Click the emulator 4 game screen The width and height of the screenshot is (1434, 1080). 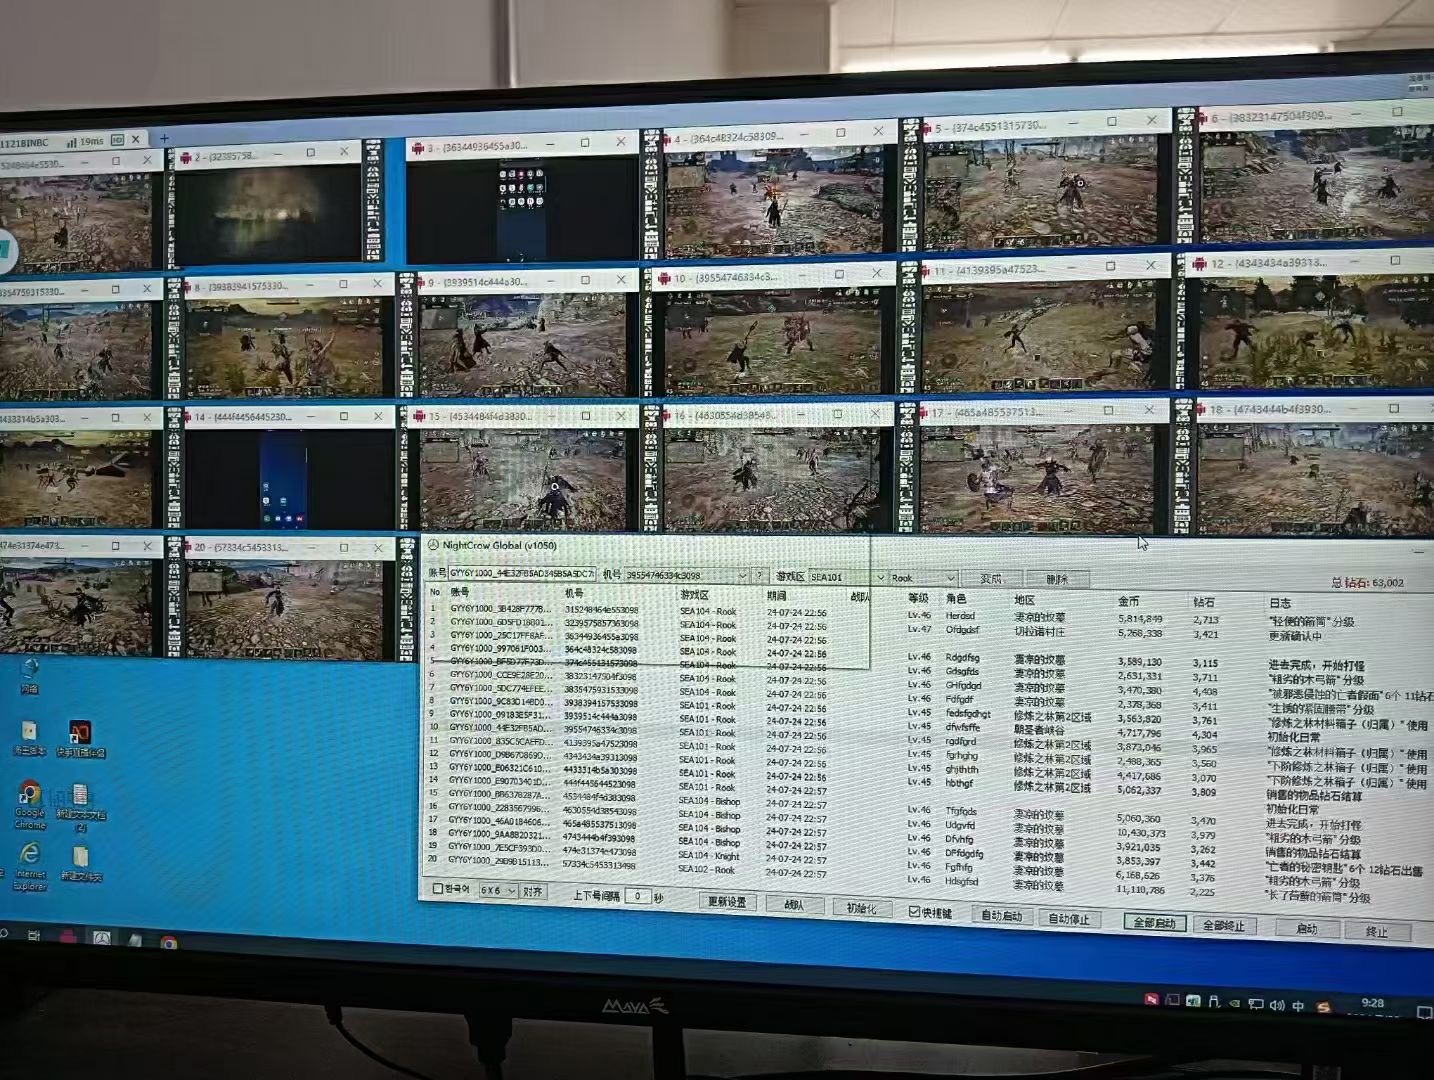click(x=774, y=201)
